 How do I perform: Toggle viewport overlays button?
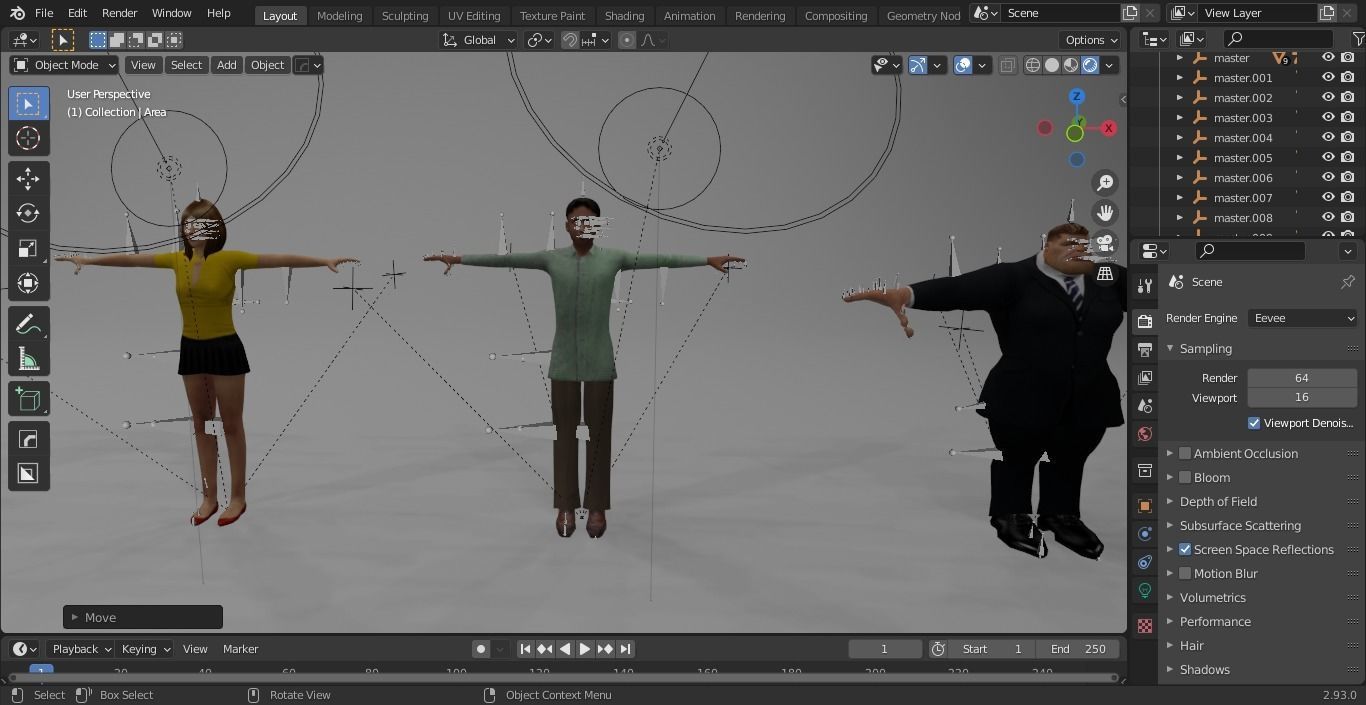point(963,65)
